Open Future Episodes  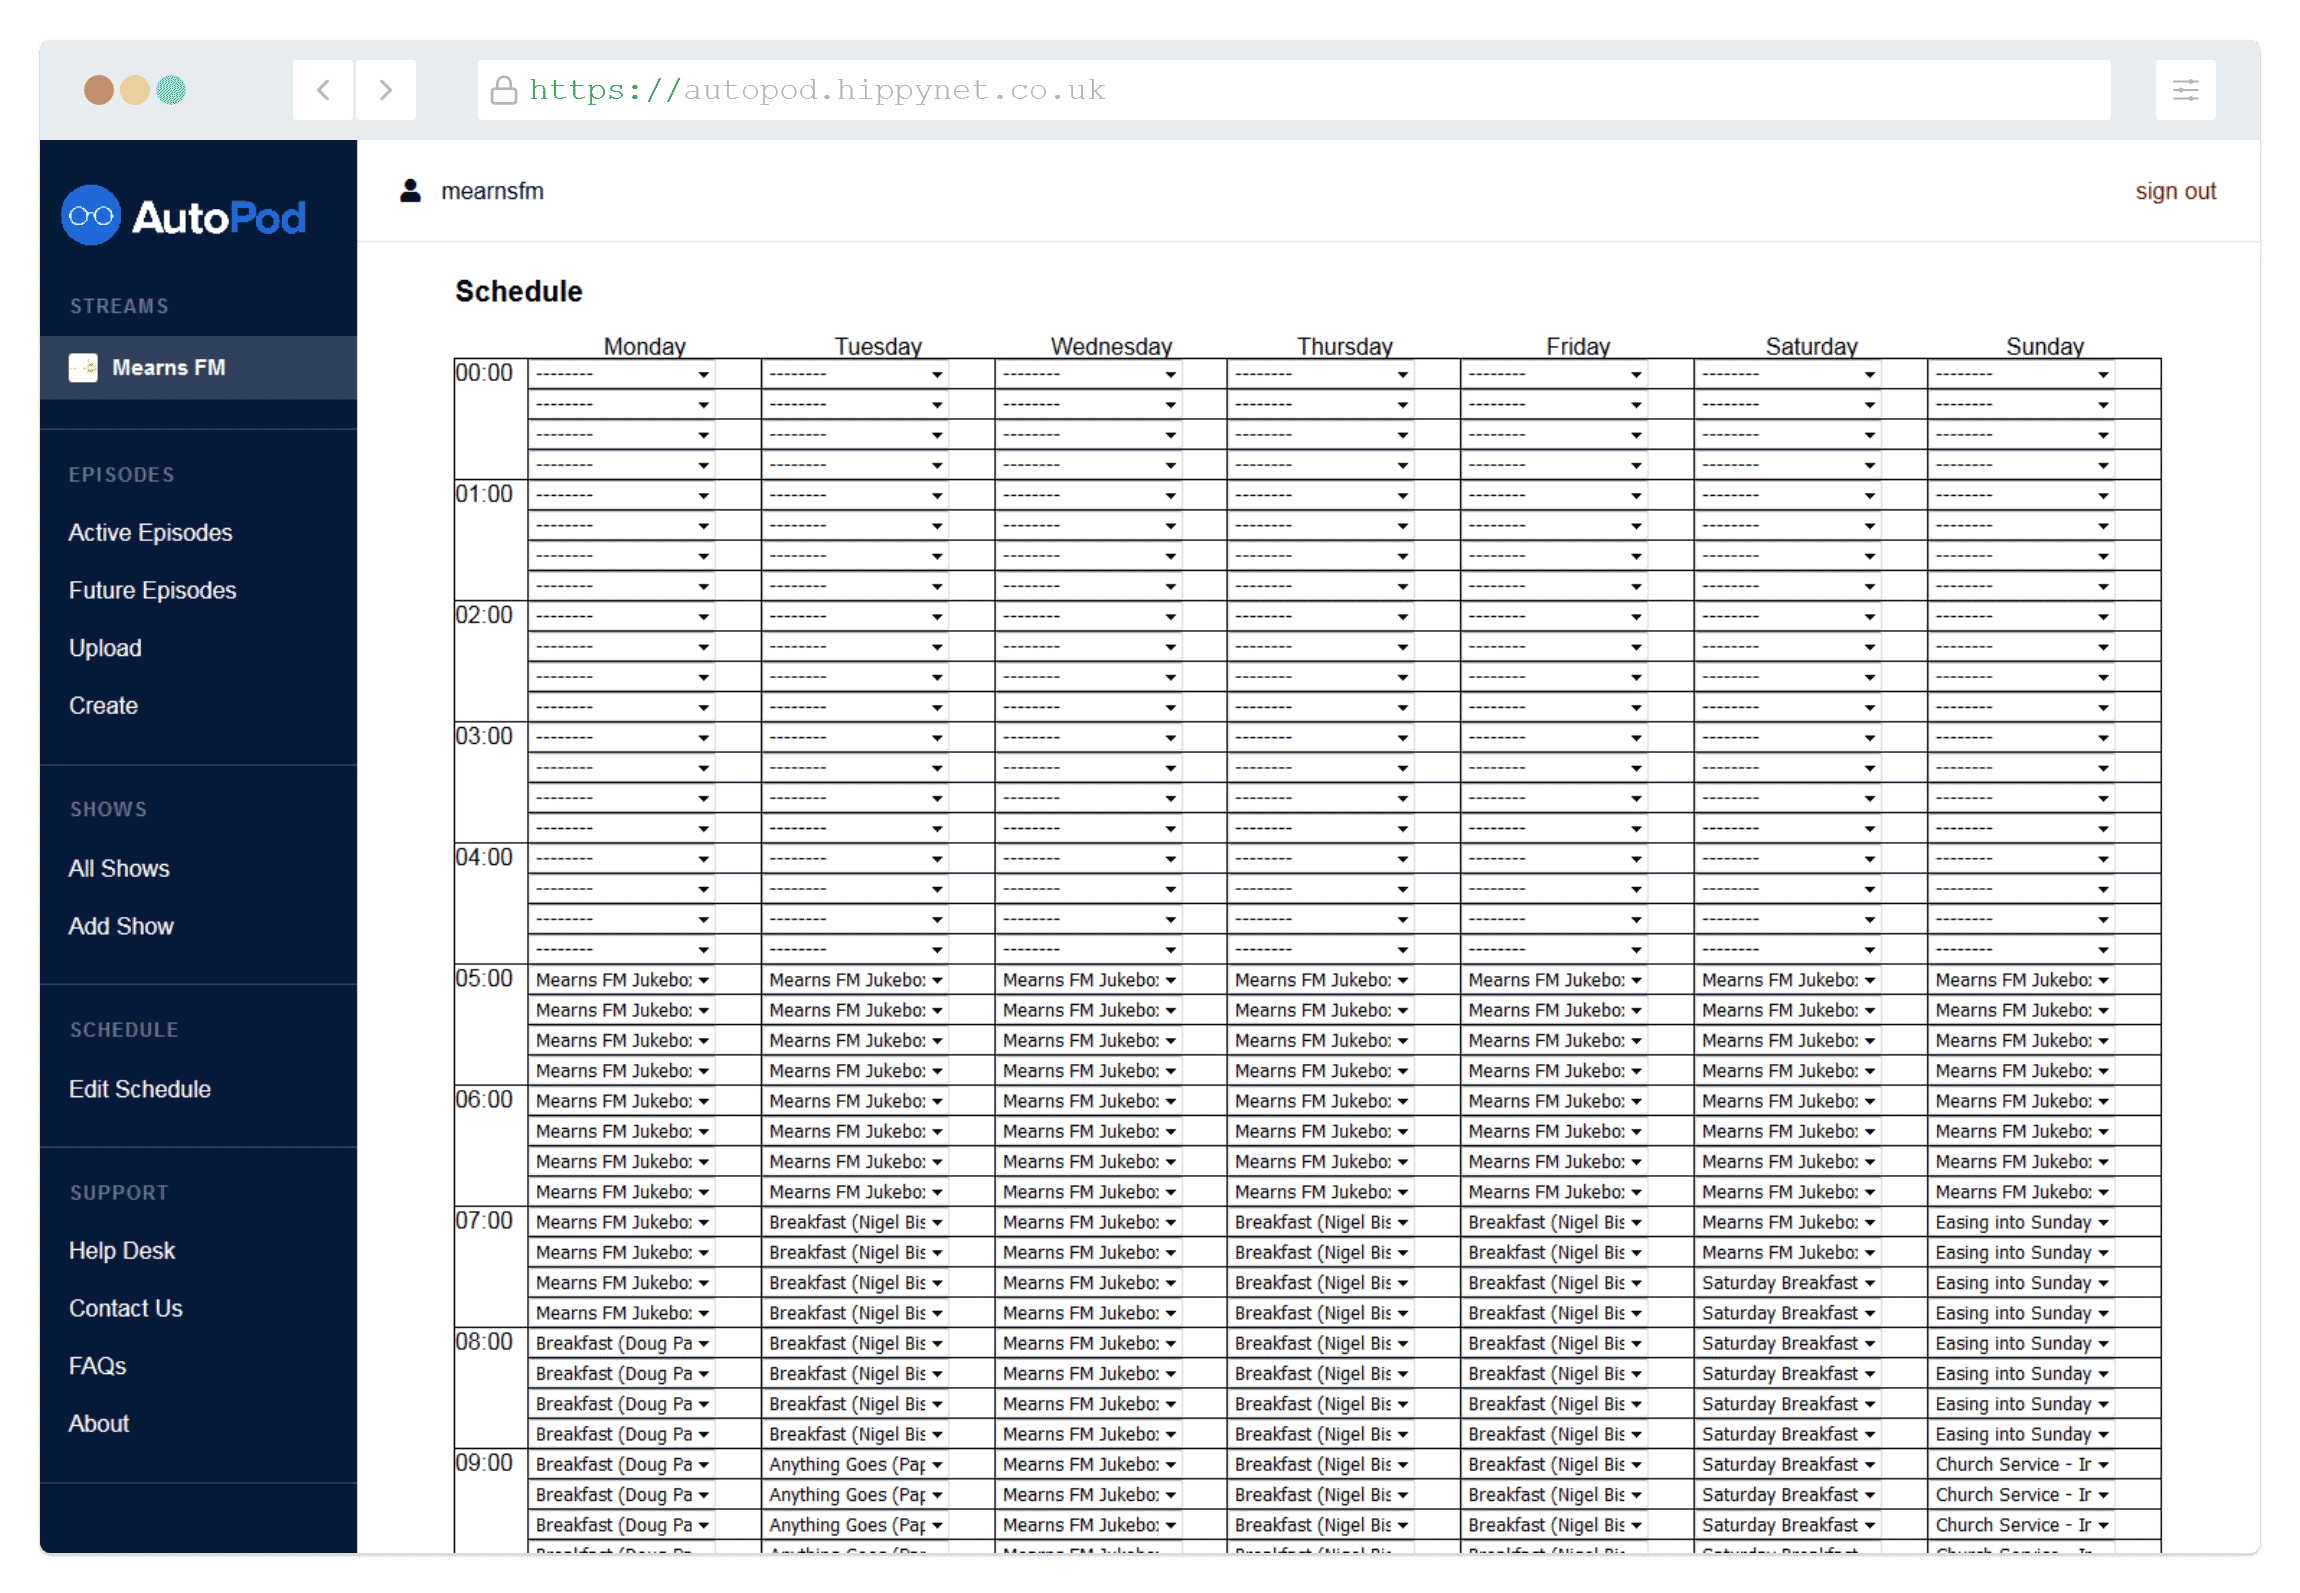point(152,590)
